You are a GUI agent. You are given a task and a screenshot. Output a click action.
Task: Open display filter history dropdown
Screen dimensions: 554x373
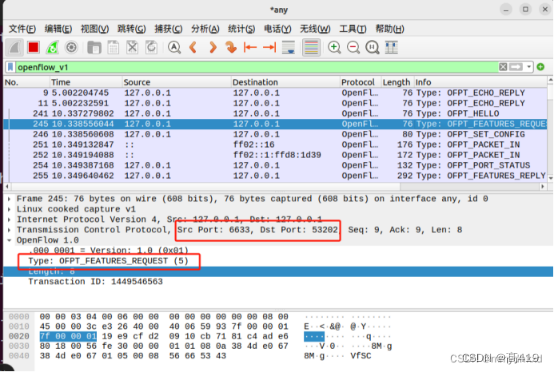pos(529,67)
